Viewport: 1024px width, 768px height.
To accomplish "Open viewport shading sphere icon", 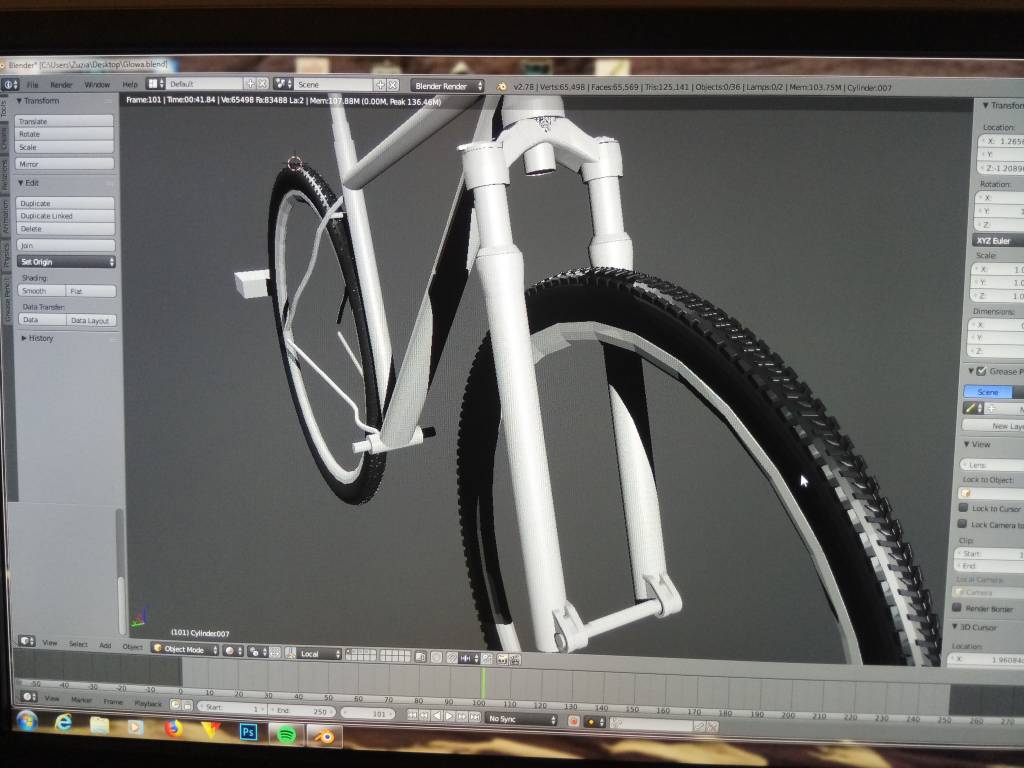I will [232, 650].
